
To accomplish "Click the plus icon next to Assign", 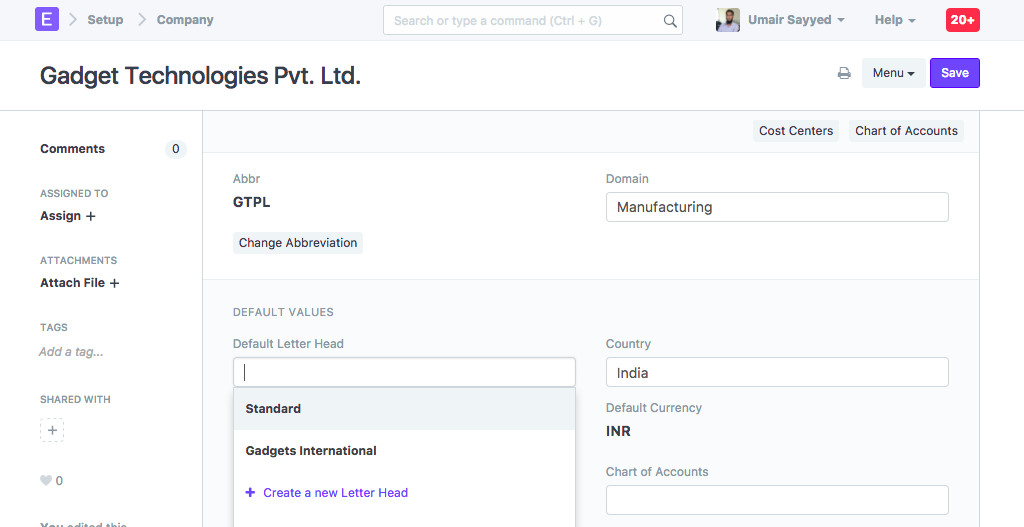I will (91, 216).
